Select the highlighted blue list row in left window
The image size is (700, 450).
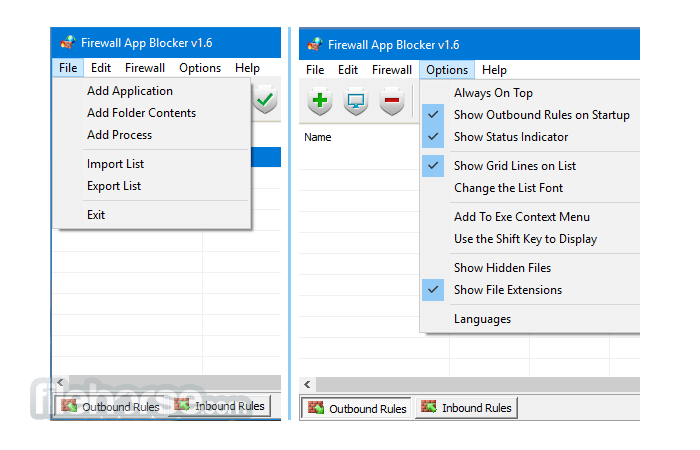(266, 157)
